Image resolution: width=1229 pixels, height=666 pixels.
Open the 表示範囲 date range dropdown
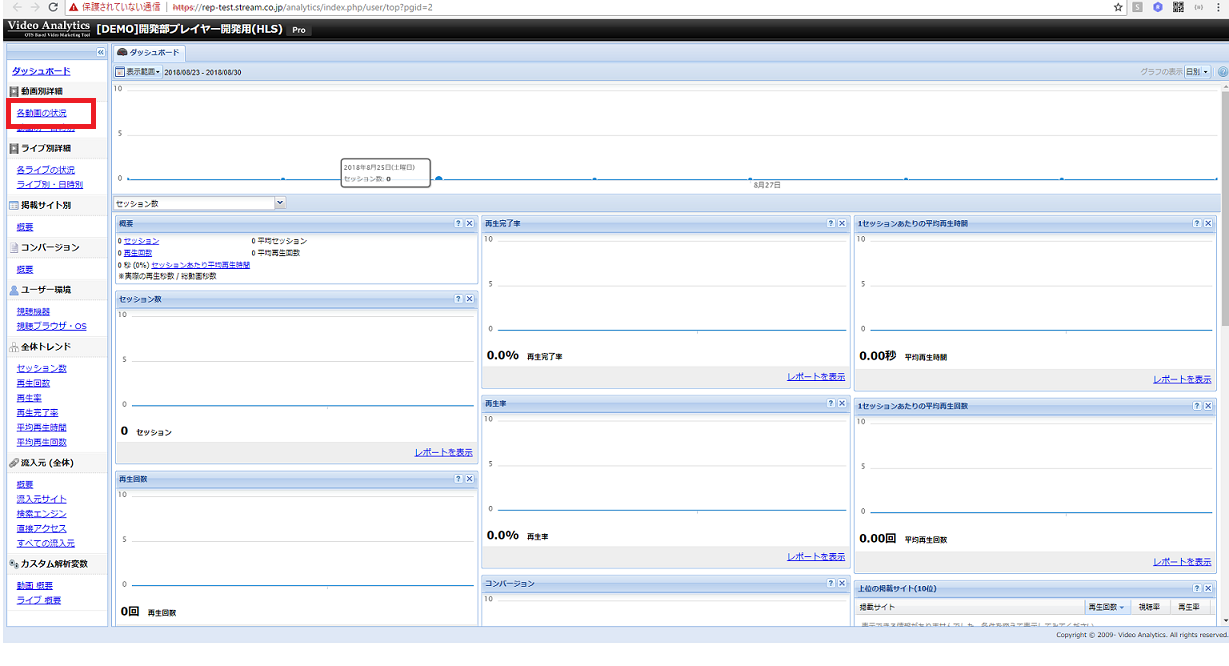(x=137, y=72)
